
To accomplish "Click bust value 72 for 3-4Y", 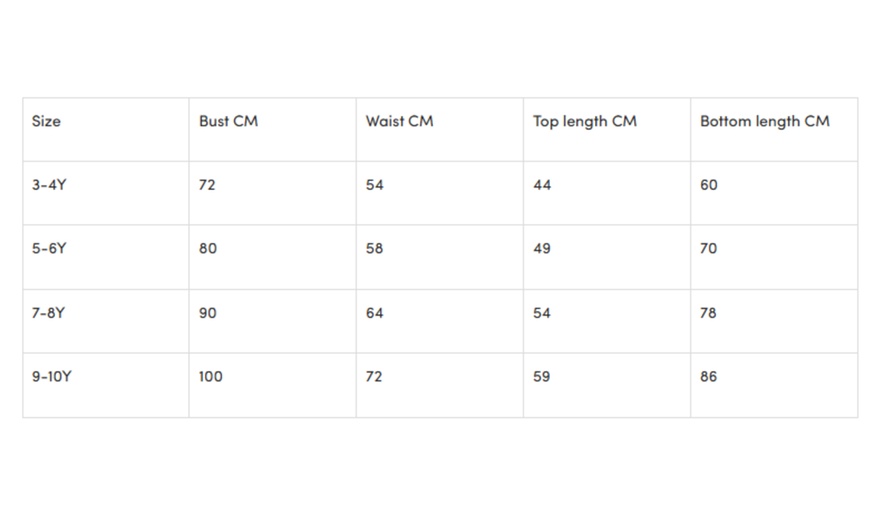I will (x=207, y=185).
